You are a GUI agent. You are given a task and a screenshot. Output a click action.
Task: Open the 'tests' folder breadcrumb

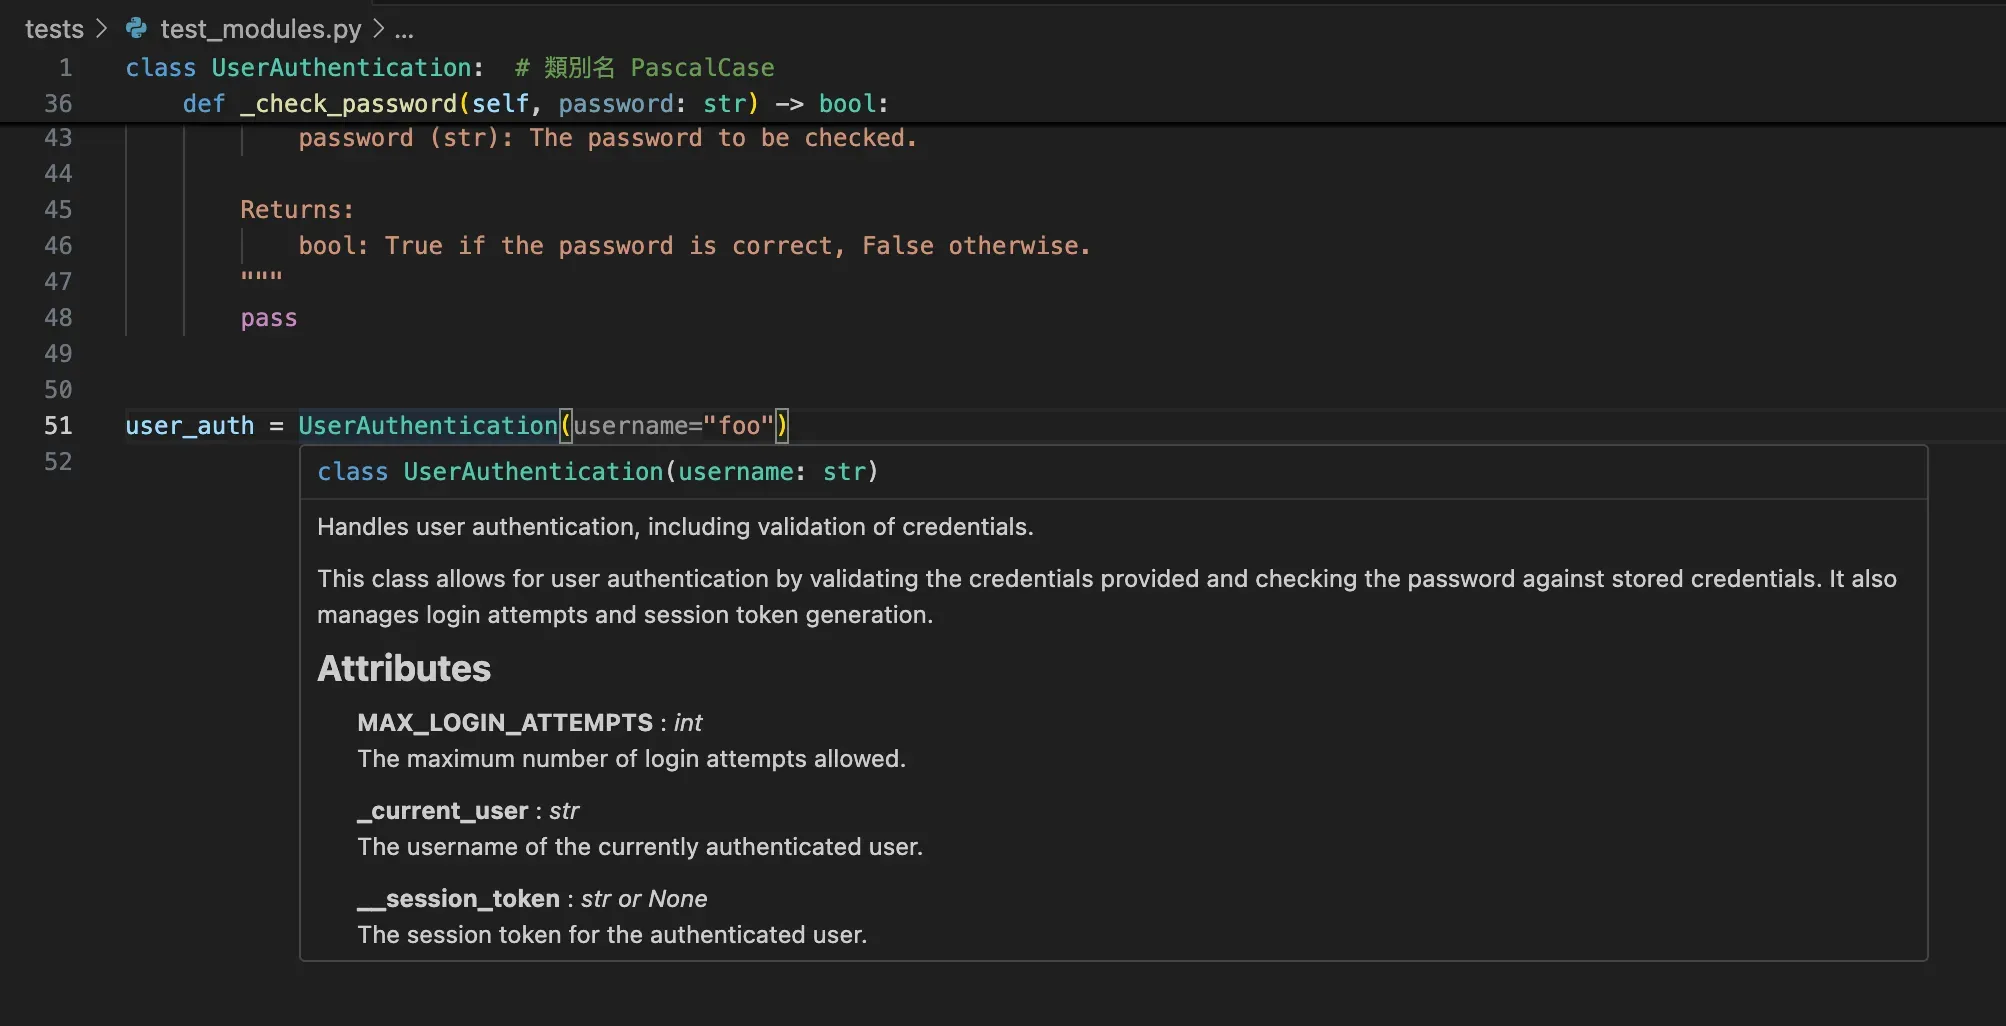pos(54,29)
